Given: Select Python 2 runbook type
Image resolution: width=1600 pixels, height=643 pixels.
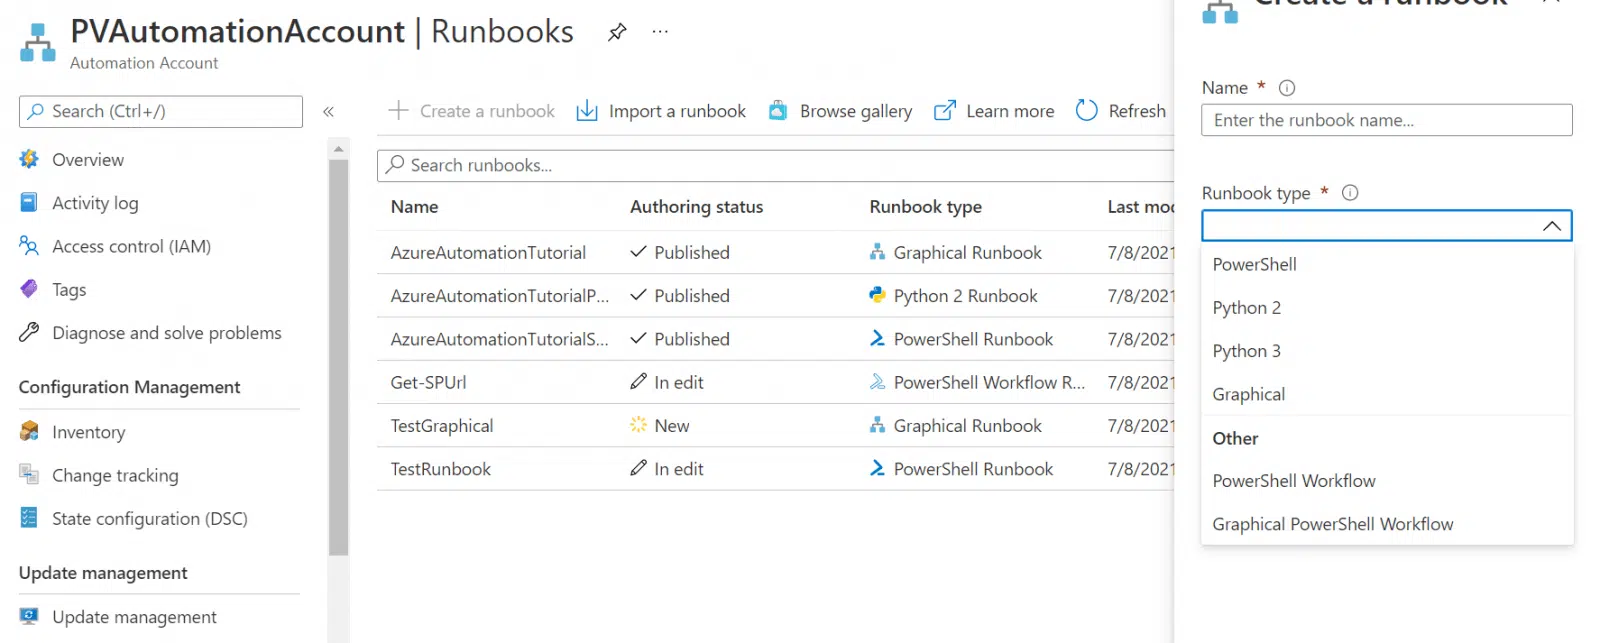Looking at the screenshot, I should [x=1387, y=307].
